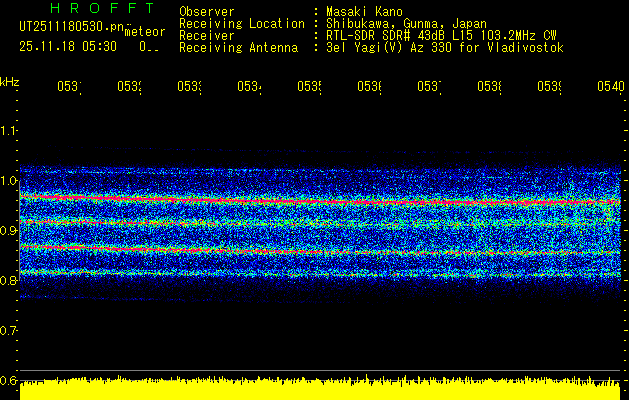The image size is (629, 400).
Task: Click the 0.7 kHz axis label
Action: pos(8,331)
